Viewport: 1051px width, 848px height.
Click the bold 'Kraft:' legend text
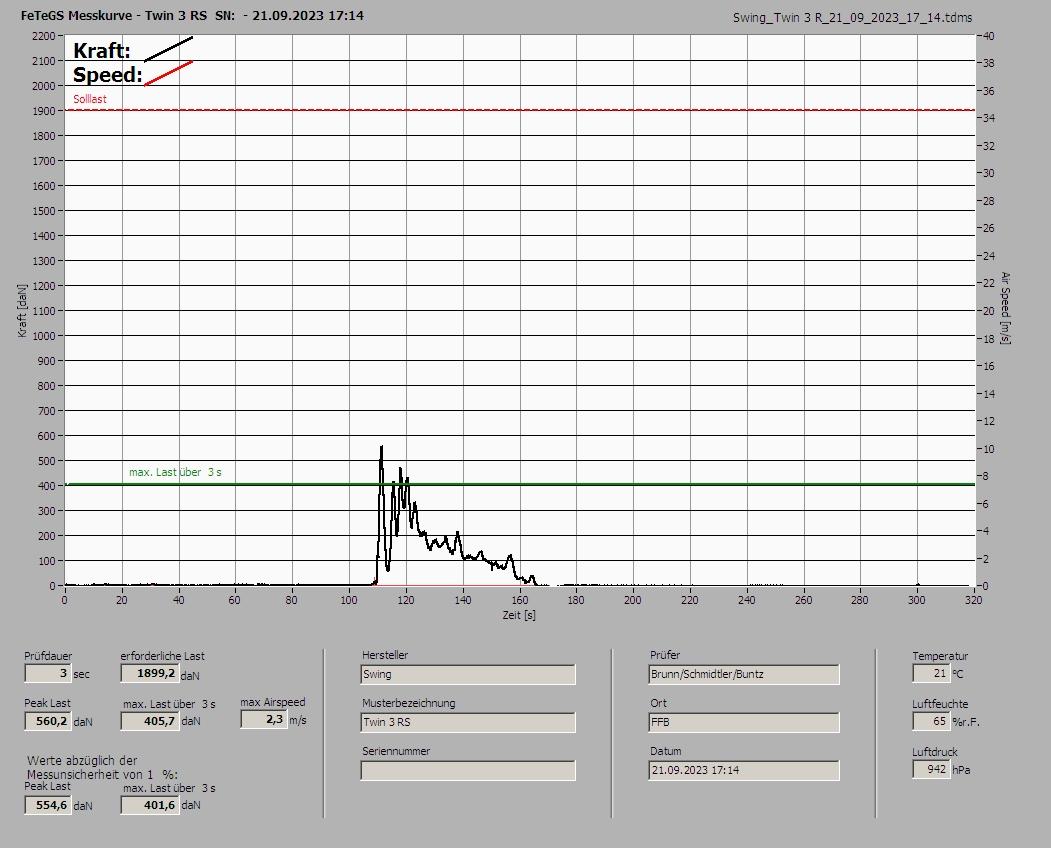101,50
